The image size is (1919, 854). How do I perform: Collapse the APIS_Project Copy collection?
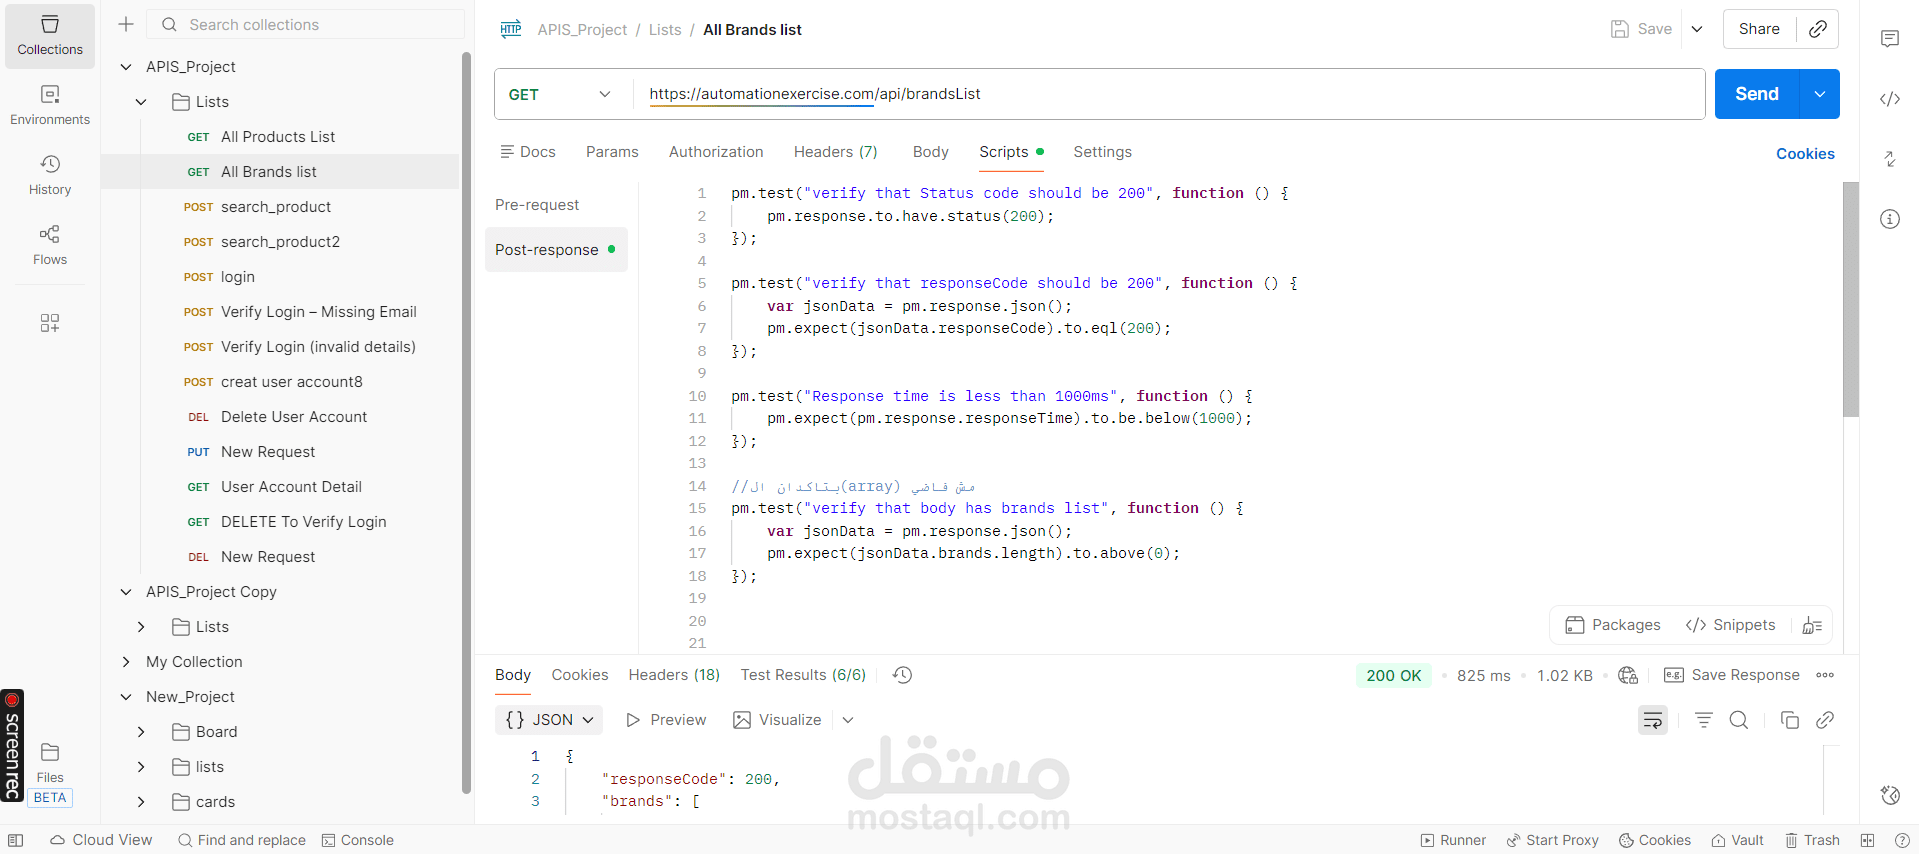click(x=126, y=592)
